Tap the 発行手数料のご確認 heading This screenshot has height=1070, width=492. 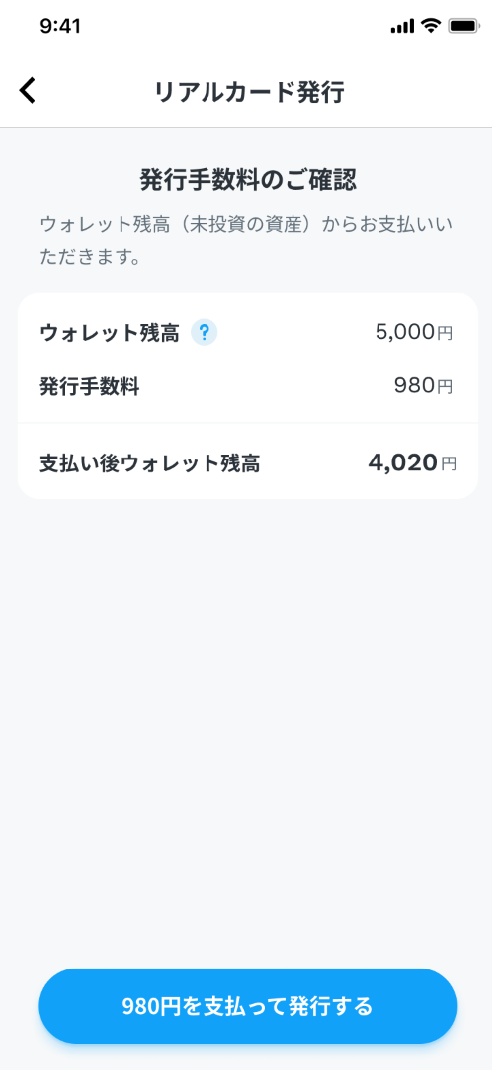tap(248, 181)
